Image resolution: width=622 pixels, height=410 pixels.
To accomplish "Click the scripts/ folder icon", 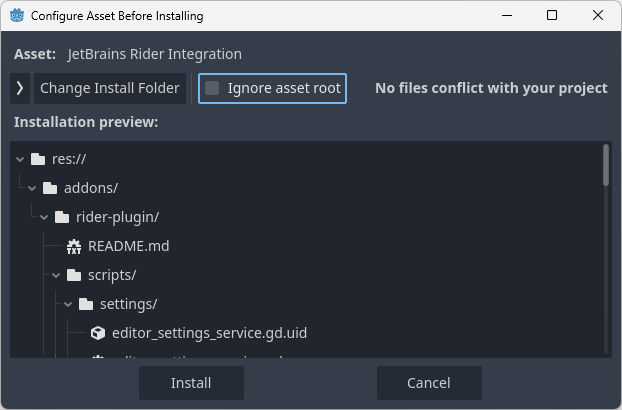I will point(74,275).
